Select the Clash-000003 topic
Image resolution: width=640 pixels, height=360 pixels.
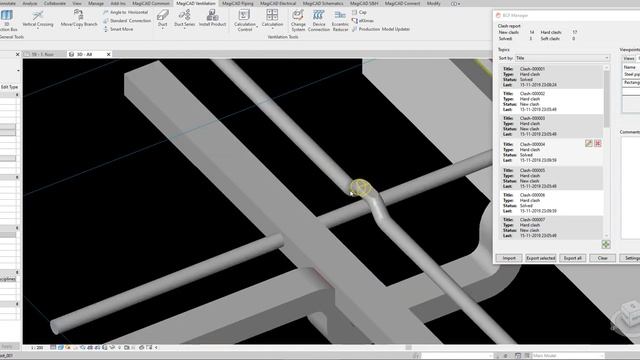point(552,126)
